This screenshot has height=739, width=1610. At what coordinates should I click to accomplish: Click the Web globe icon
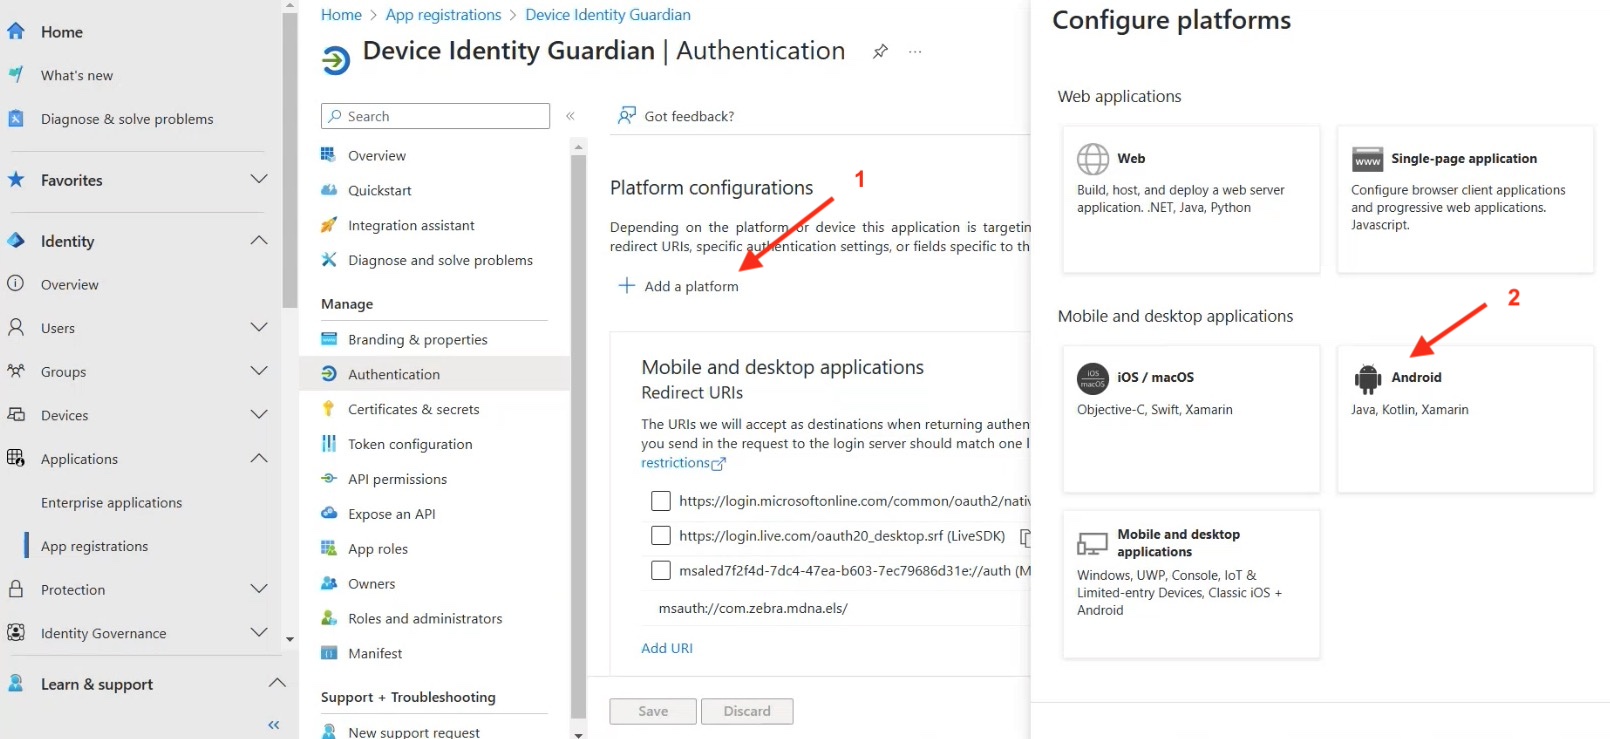point(1092,159)
